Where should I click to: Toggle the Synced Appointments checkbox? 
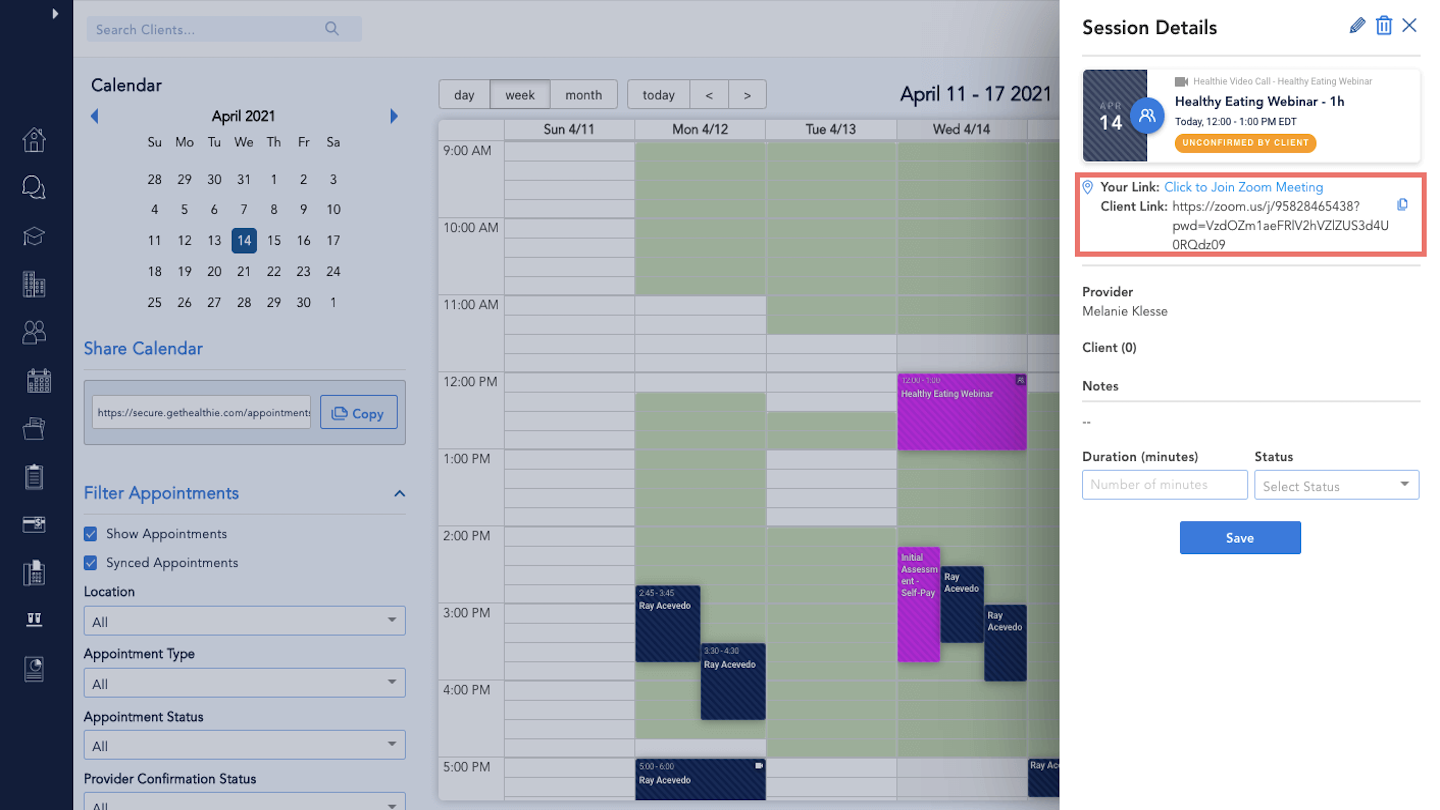point(91,563)
